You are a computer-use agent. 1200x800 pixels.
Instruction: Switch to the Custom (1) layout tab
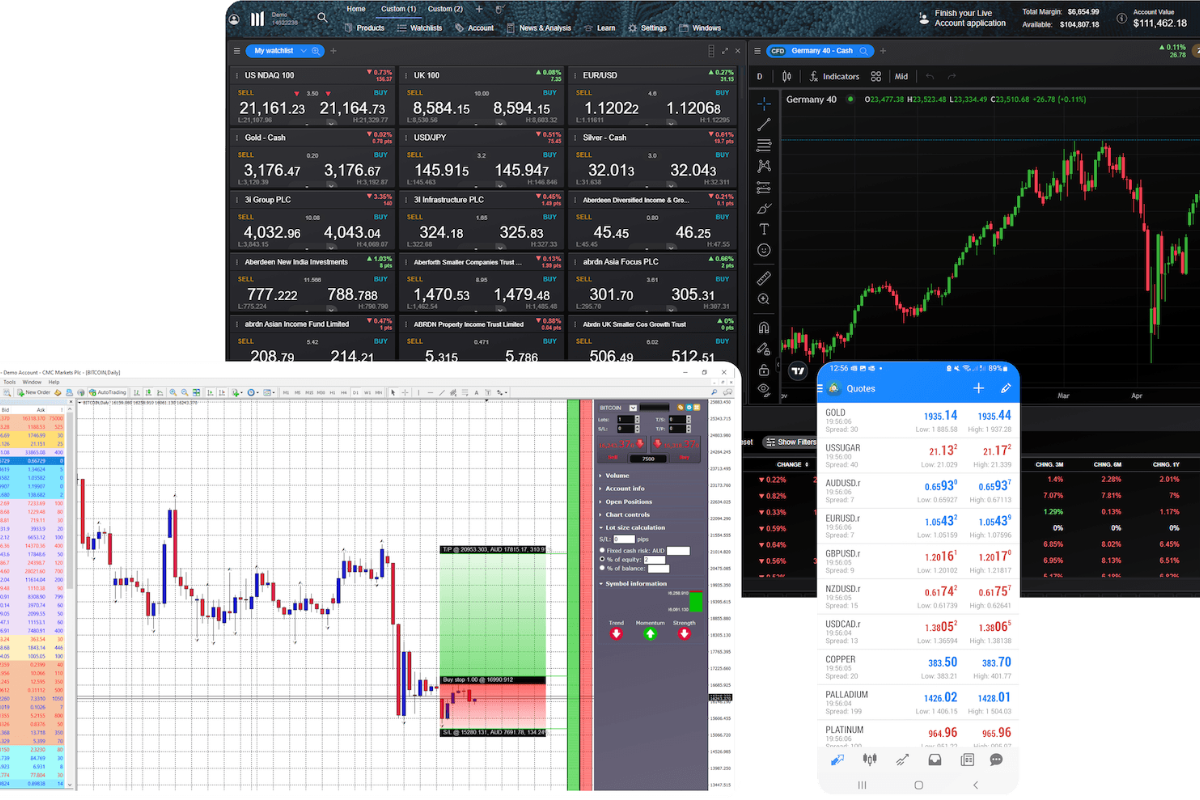click(x=398, y=9)
